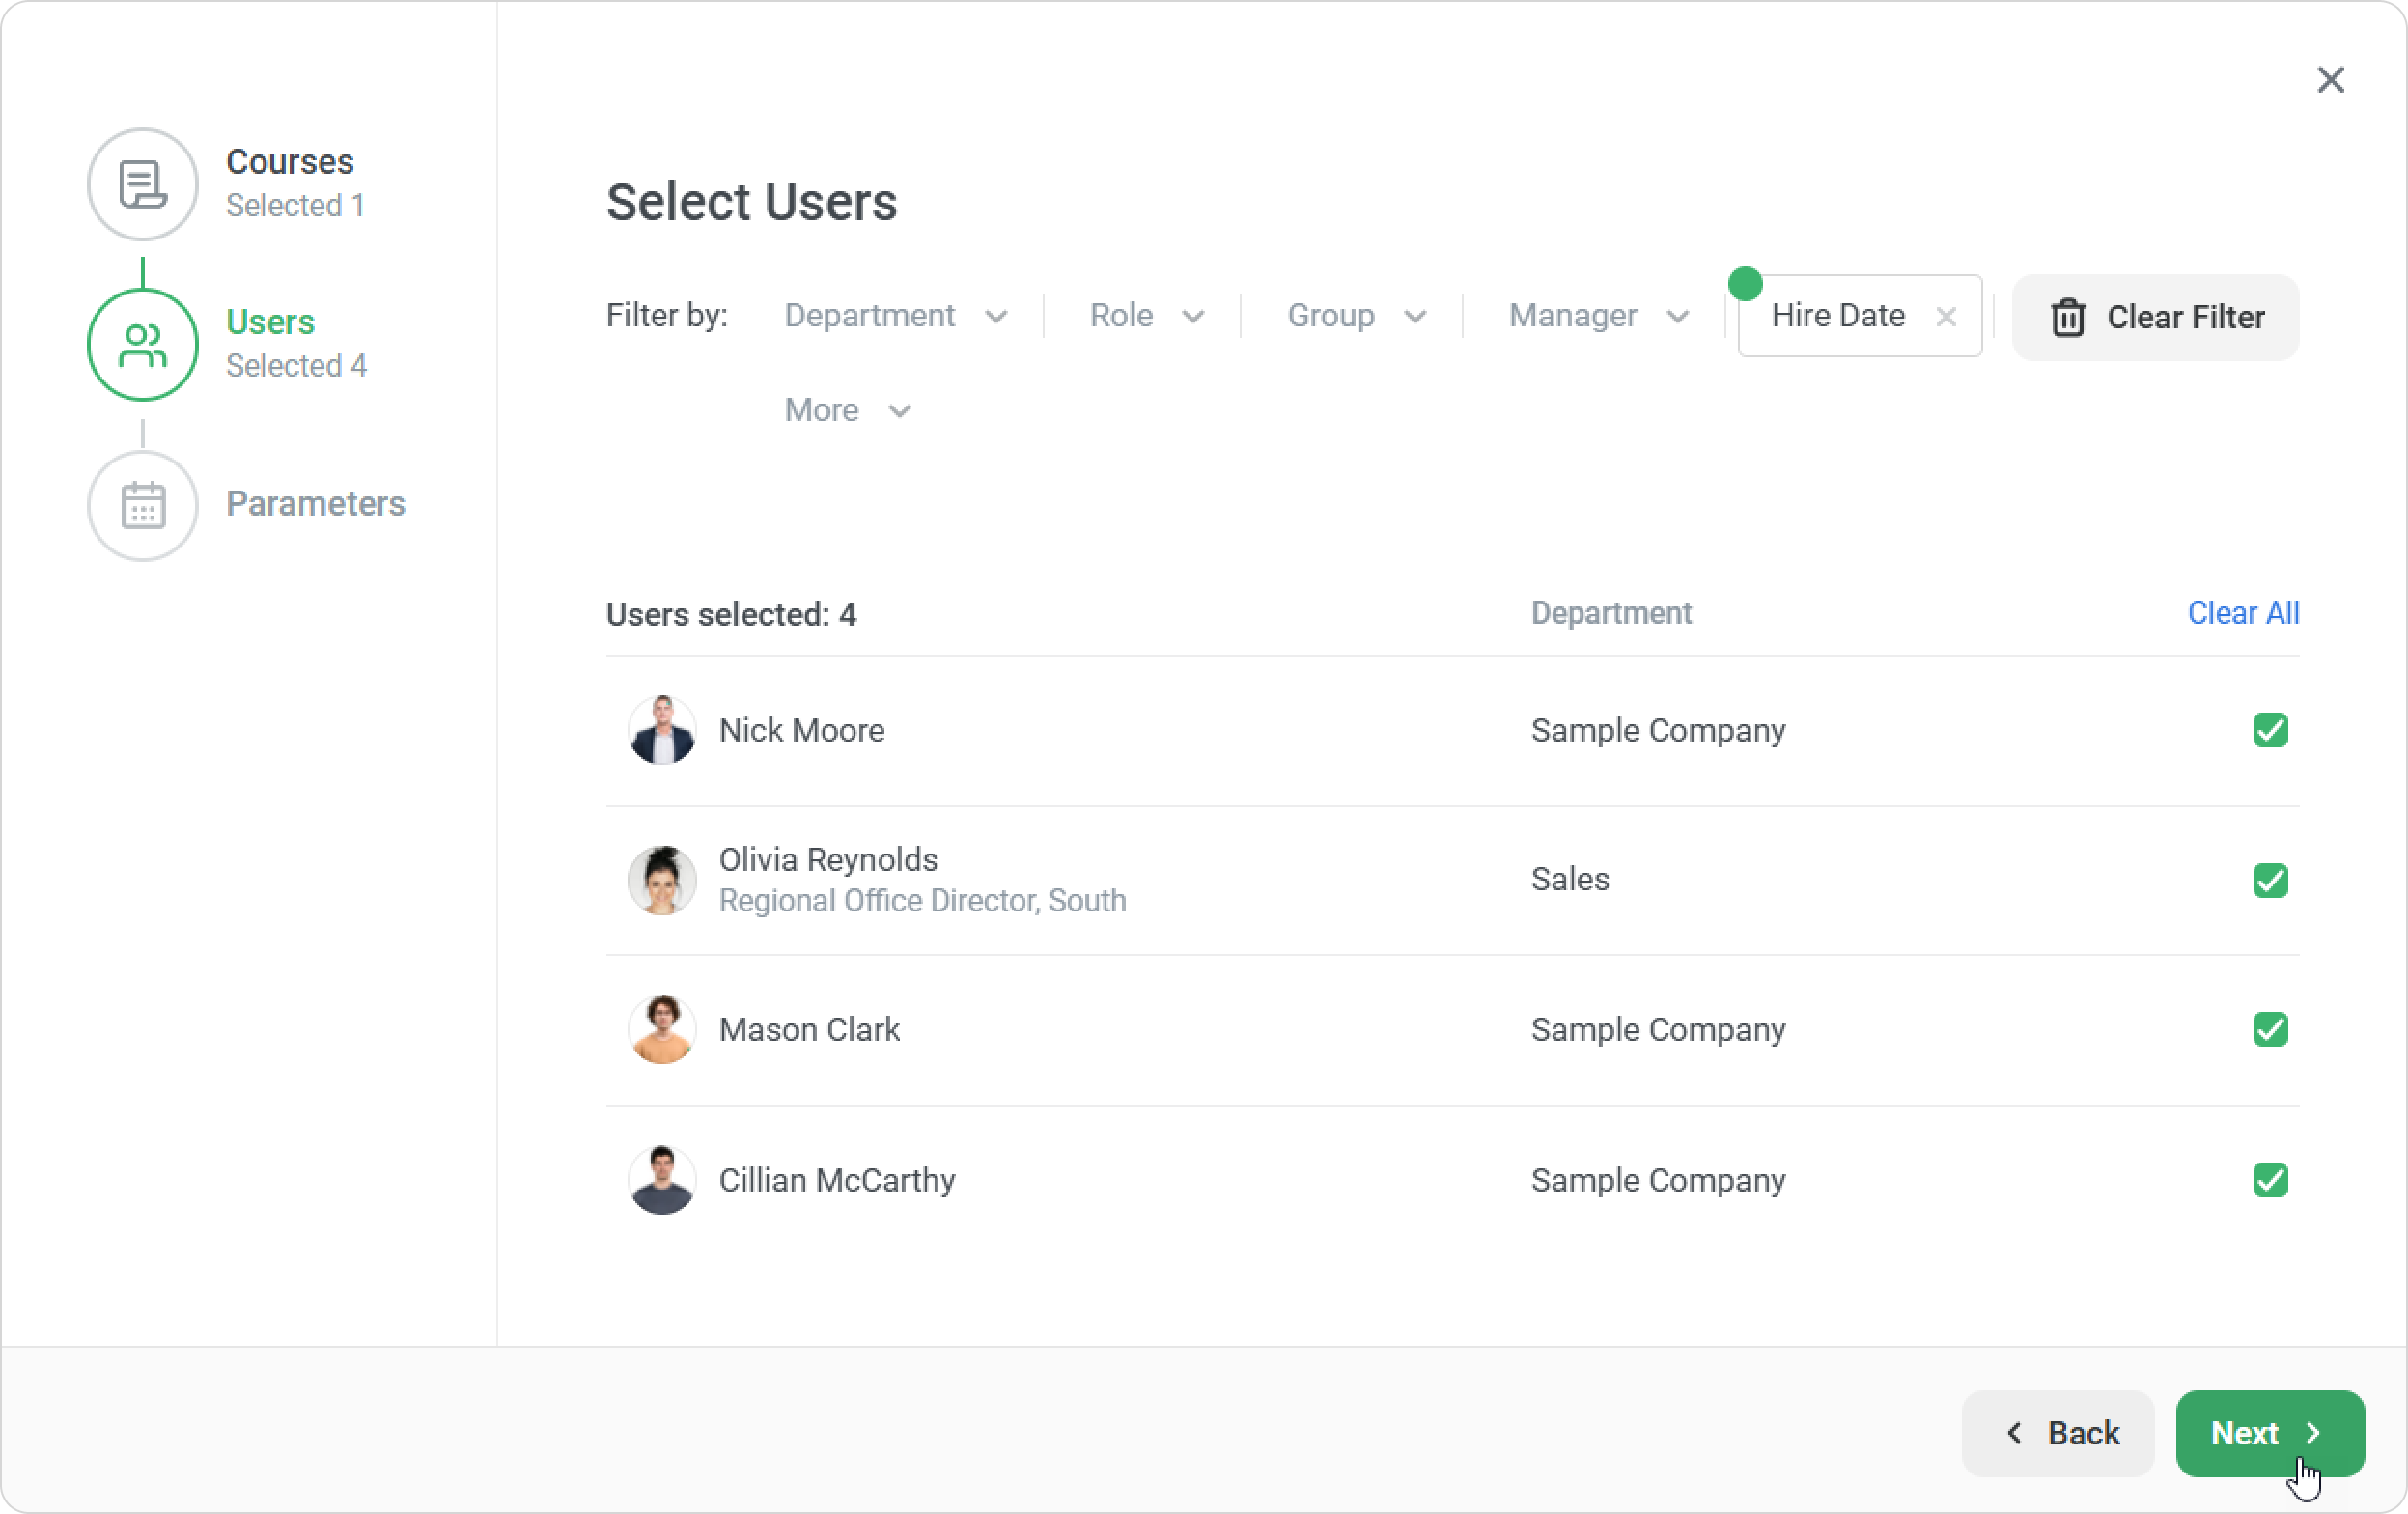Expand the More filters menu
Image resolution: width=2408 pixels, height=1514 pixels.
[846, 410]
